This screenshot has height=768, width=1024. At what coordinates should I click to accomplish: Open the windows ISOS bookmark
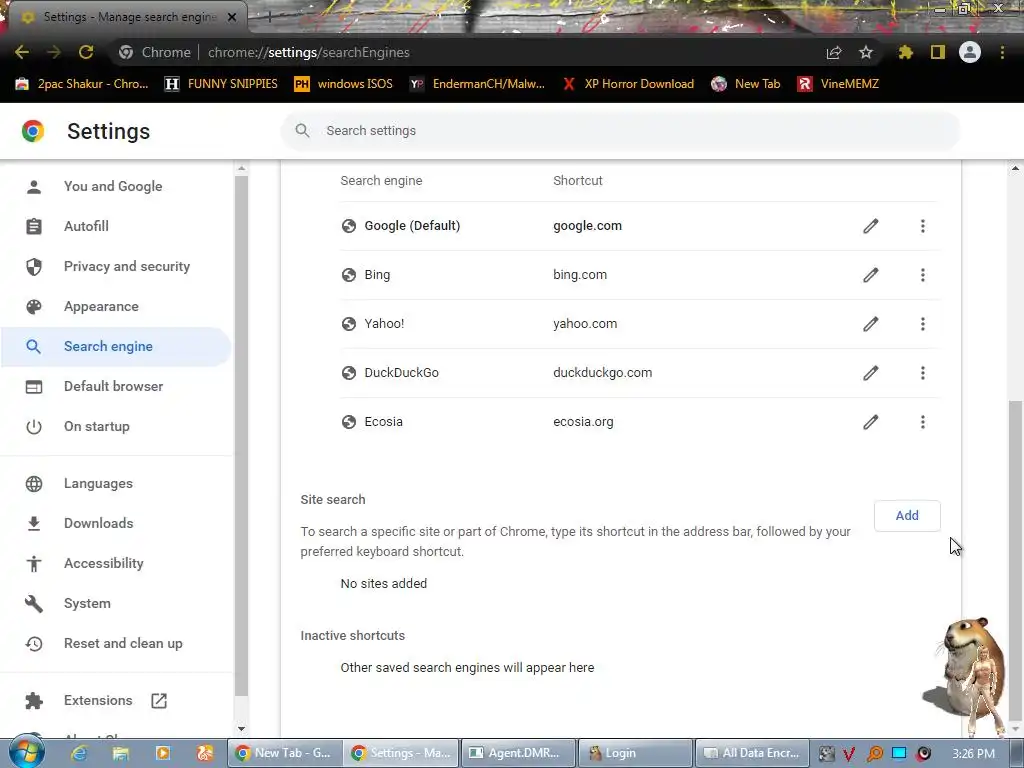click(344, 84)
